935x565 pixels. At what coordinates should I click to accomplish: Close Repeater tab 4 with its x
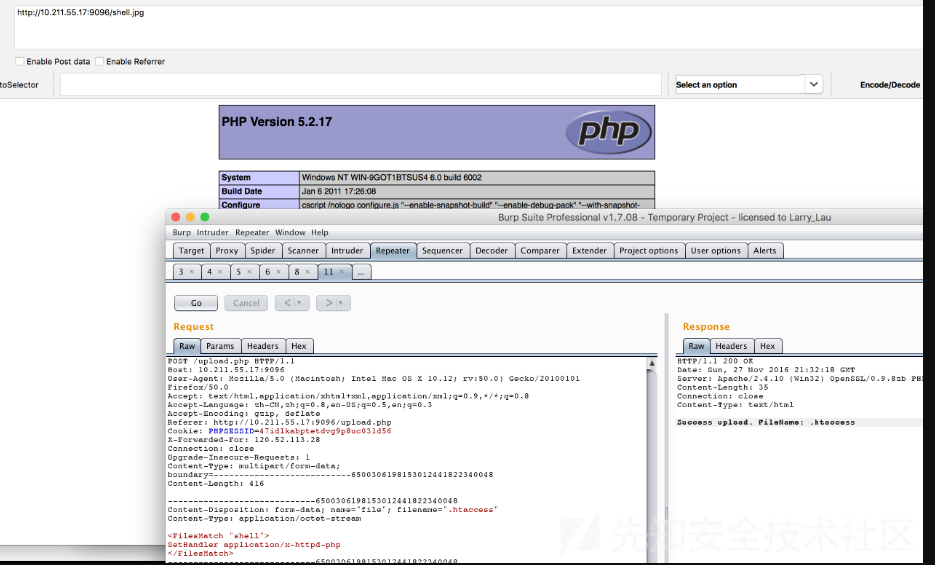coord(220,272)
